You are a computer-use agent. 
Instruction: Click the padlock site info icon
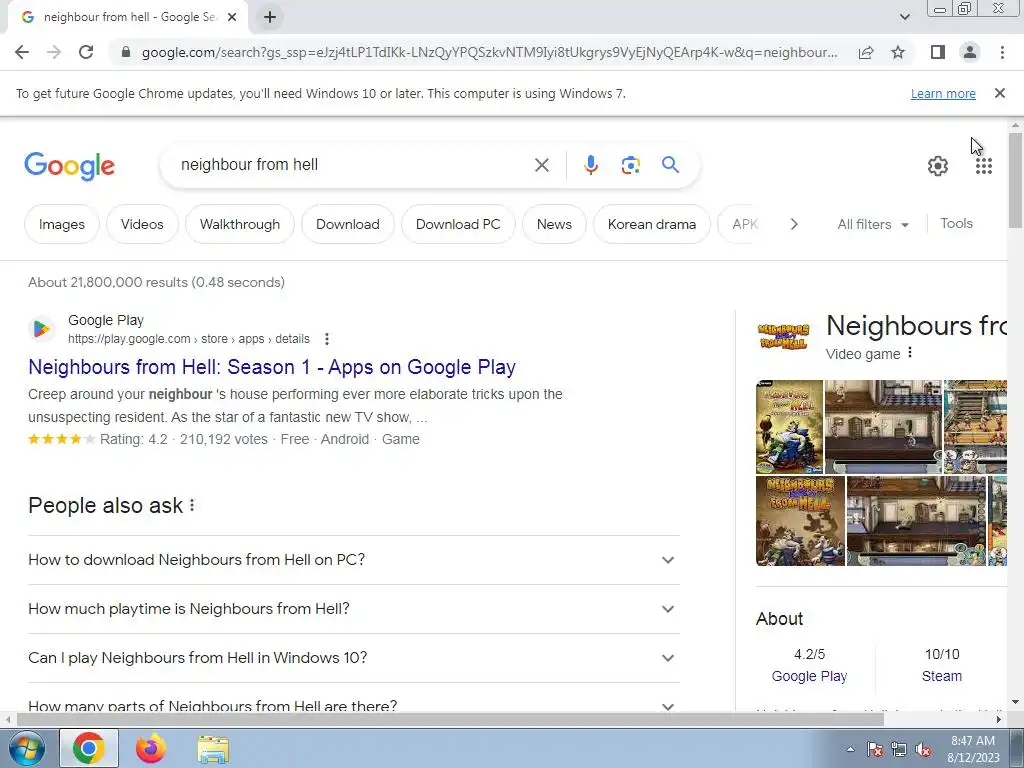click(x=126, y=52)
